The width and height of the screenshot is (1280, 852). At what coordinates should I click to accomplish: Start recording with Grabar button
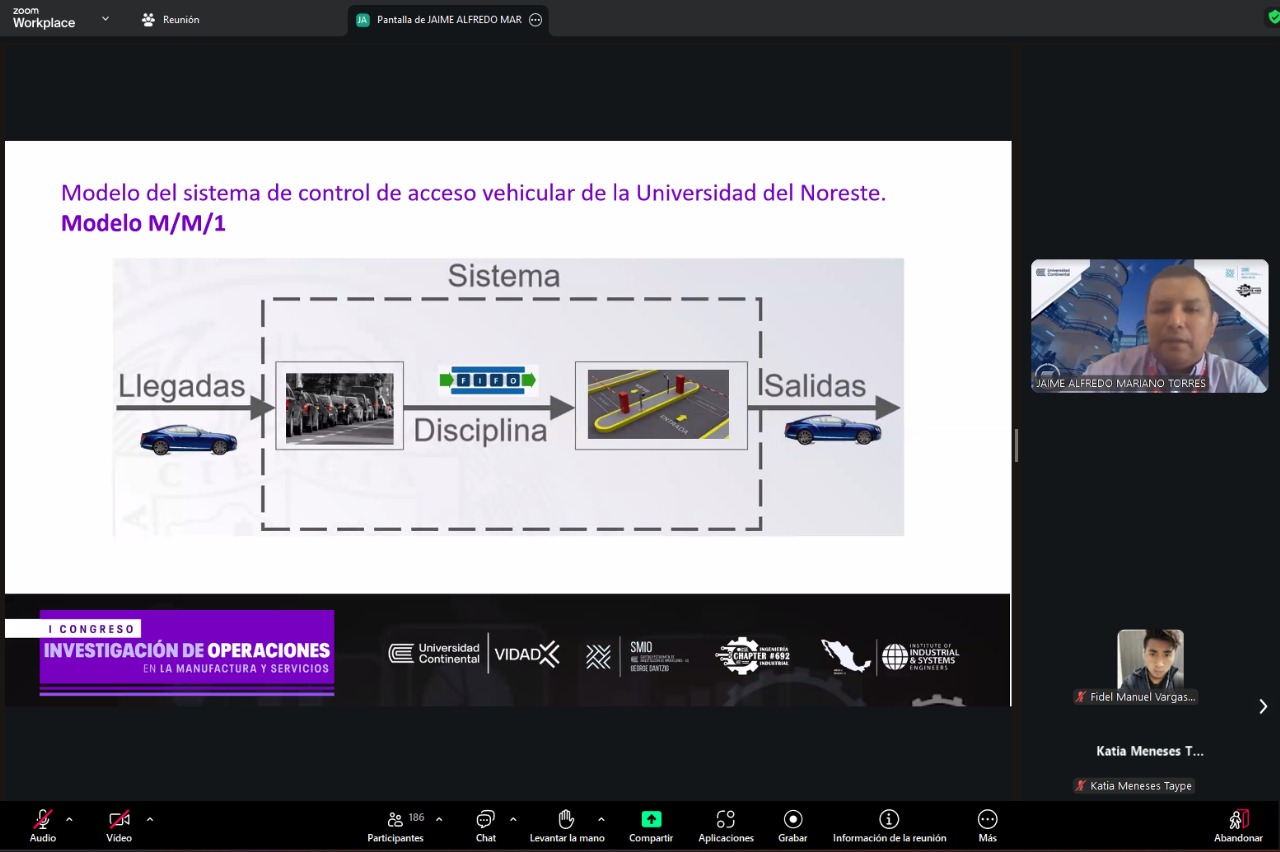tap(792, 825)
